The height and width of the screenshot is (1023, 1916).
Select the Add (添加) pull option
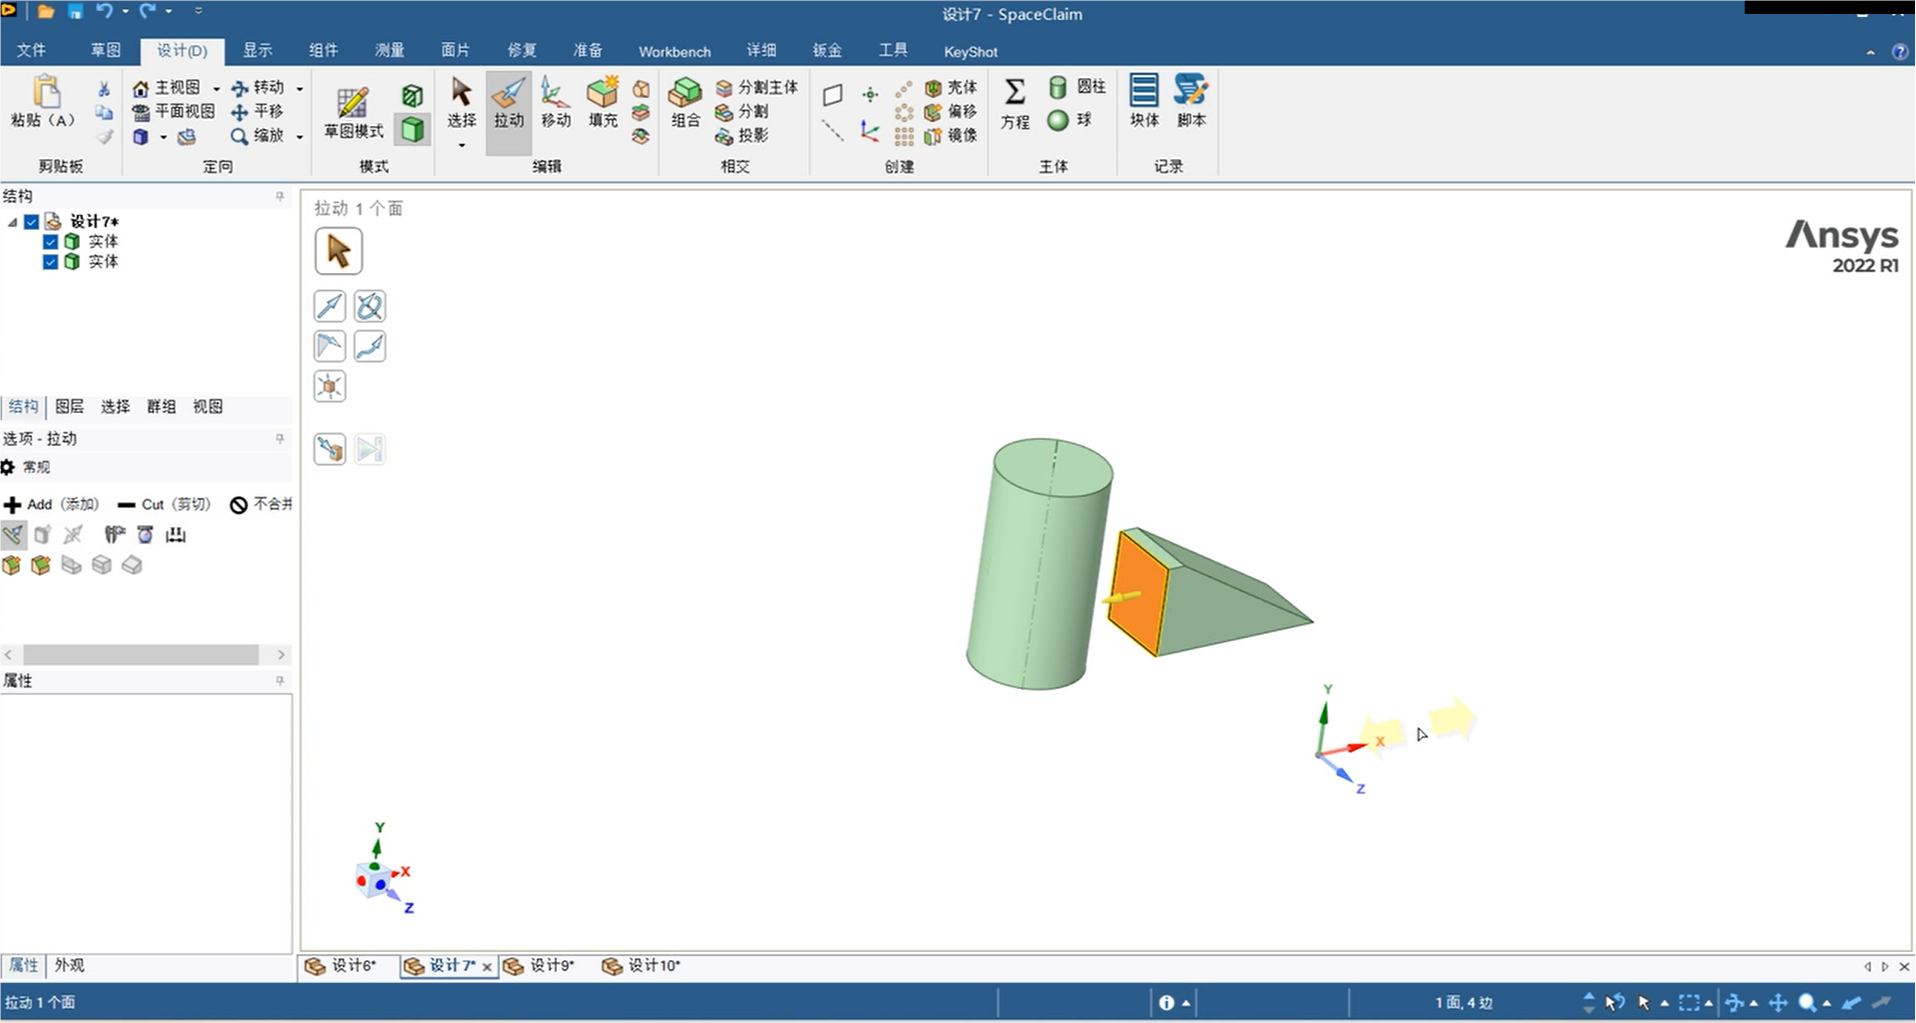pos(51,505)
